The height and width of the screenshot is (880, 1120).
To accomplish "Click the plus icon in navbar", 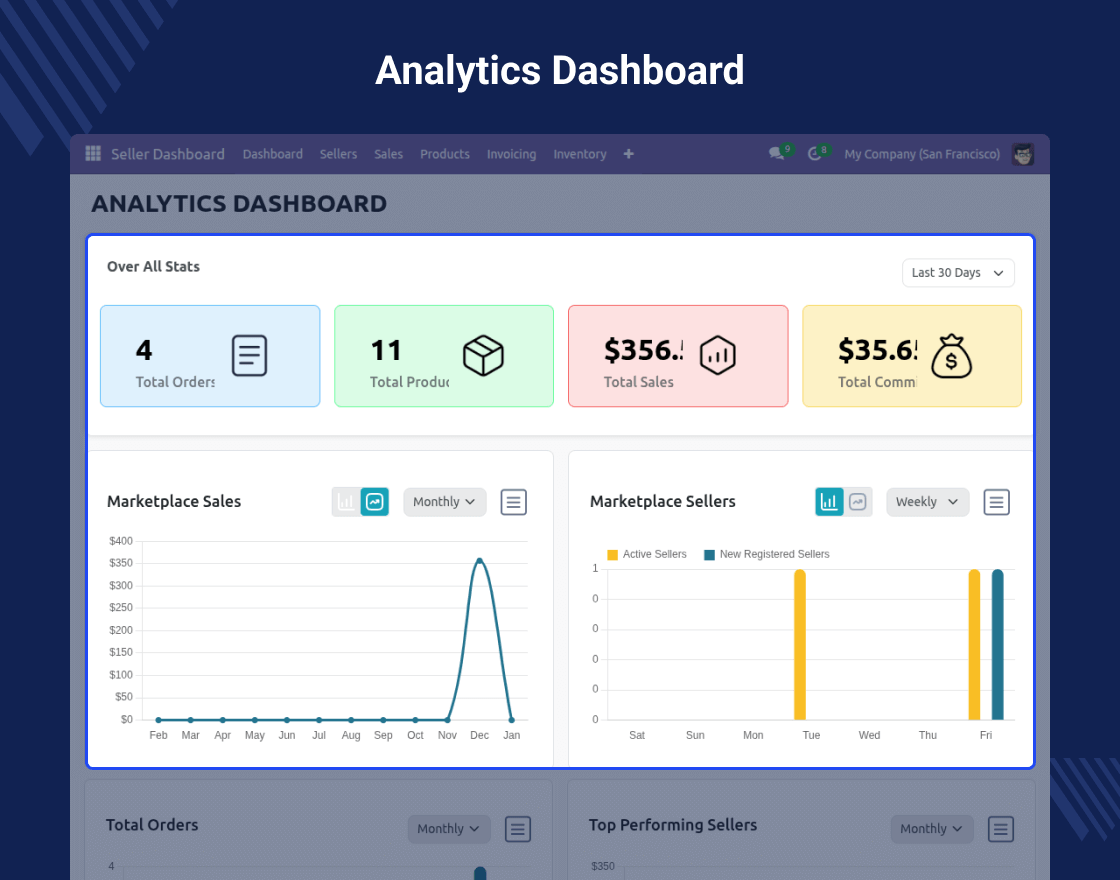I will point(629,154).
